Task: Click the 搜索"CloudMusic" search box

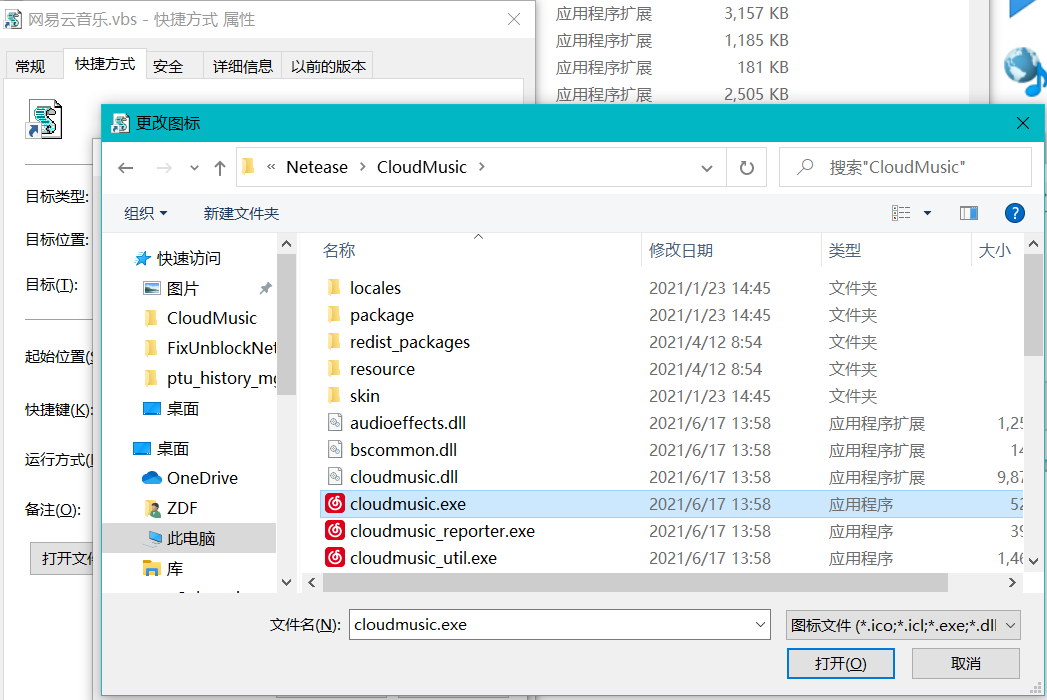Action: [x=905, y=167]
